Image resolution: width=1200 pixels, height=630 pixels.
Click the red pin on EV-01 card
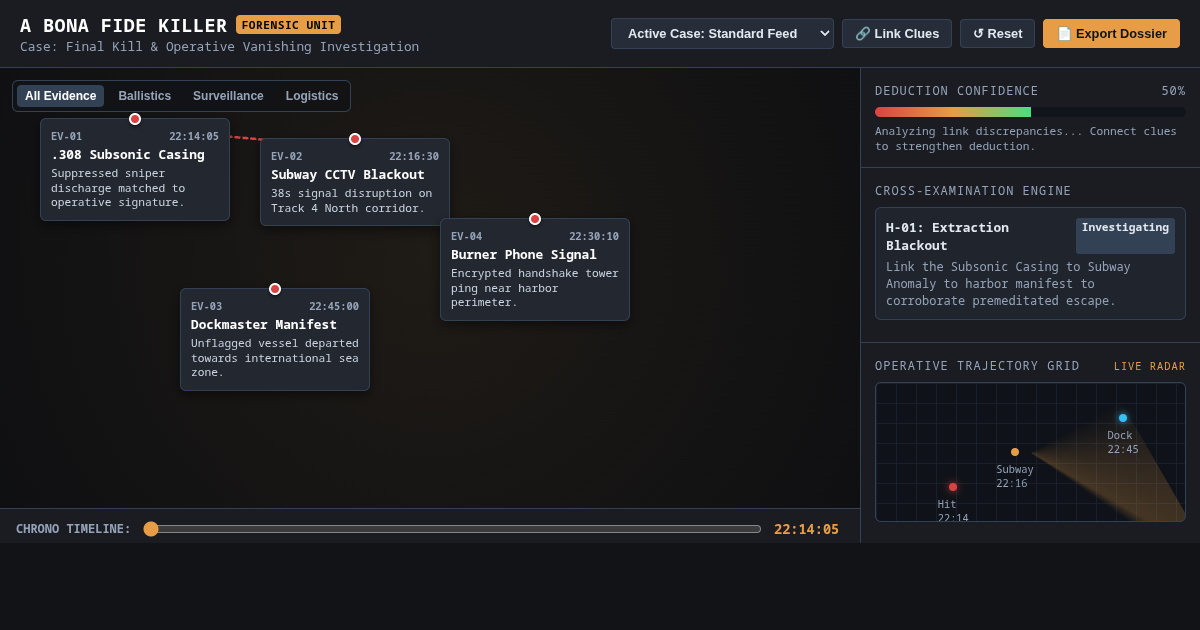(135, 119)
